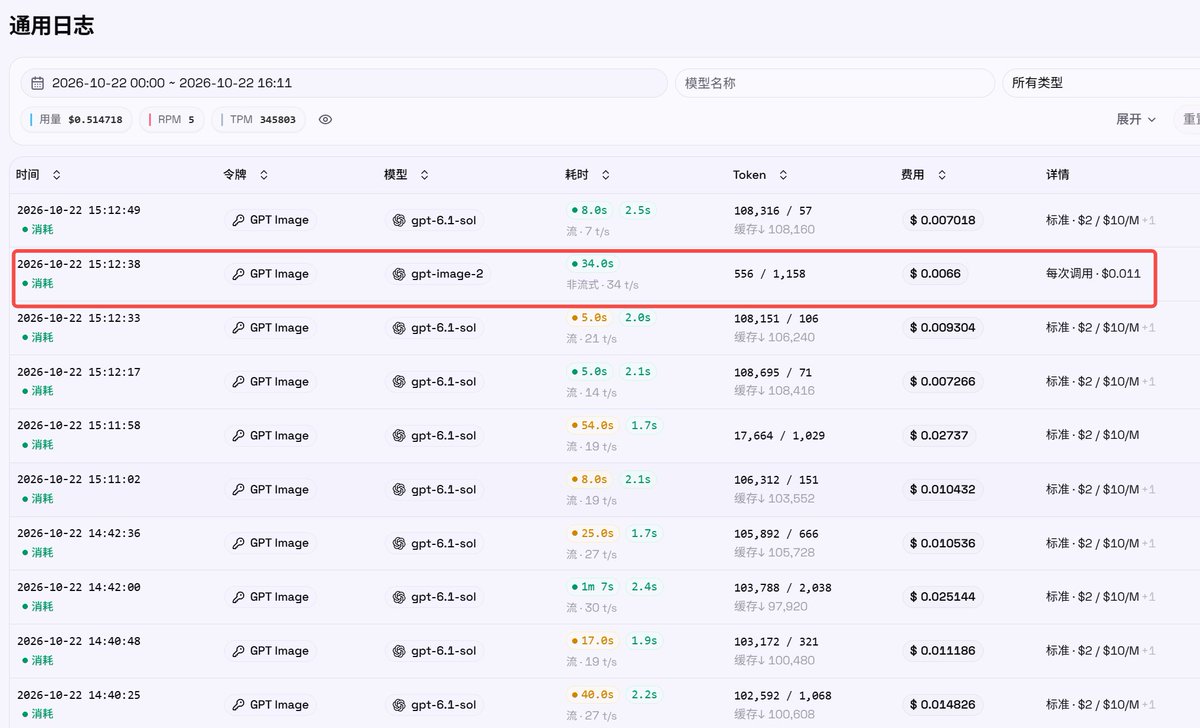Click GPT Image token in 15:12:49 row
Viewport: 1200px width, 728px height.
pos(270,220)
